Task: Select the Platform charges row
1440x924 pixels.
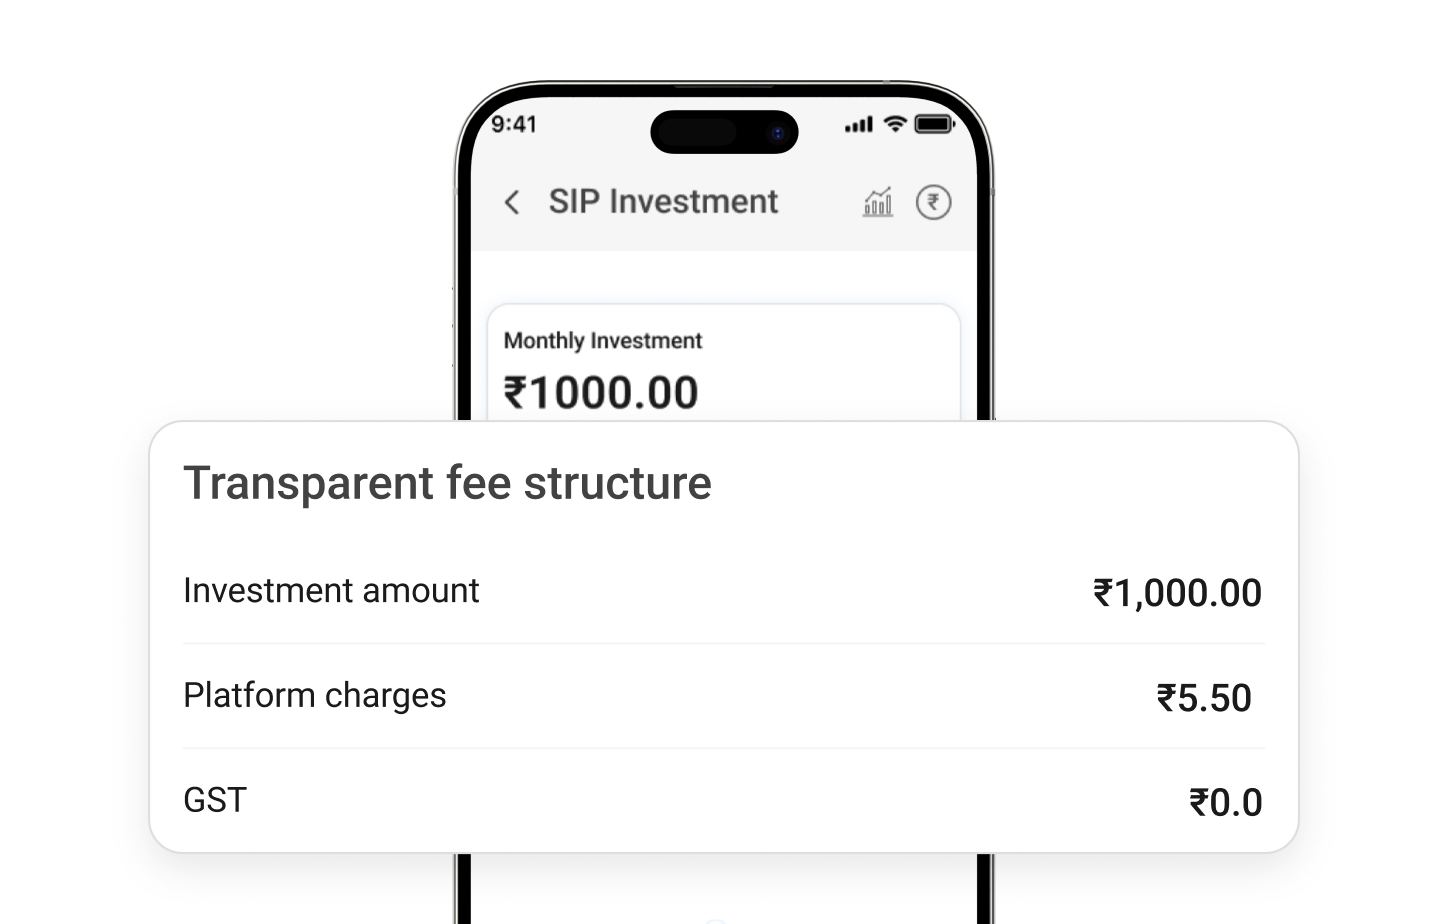Action: pos(314,696)
